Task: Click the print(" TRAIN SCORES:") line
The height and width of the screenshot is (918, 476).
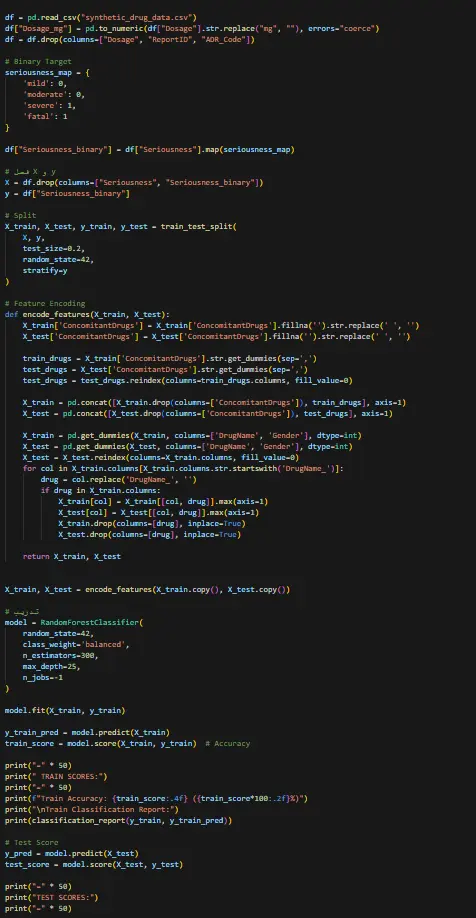Action: pyautogui.click(x=56, y=776)
